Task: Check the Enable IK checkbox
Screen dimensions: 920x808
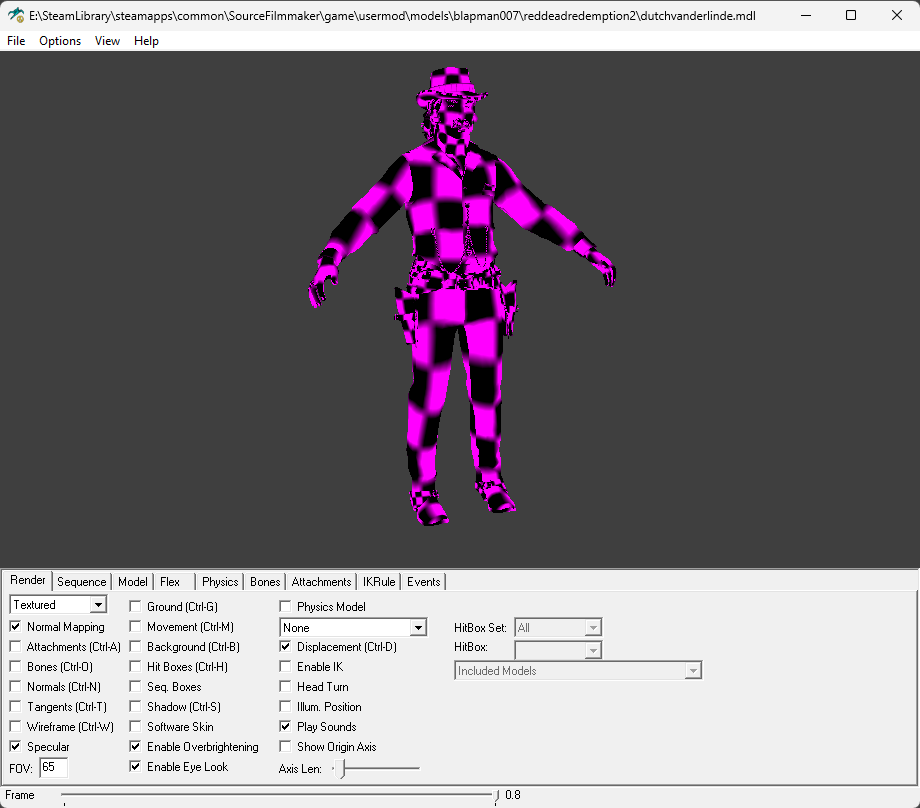Action: pyautogui.click(x=286, y=667)
